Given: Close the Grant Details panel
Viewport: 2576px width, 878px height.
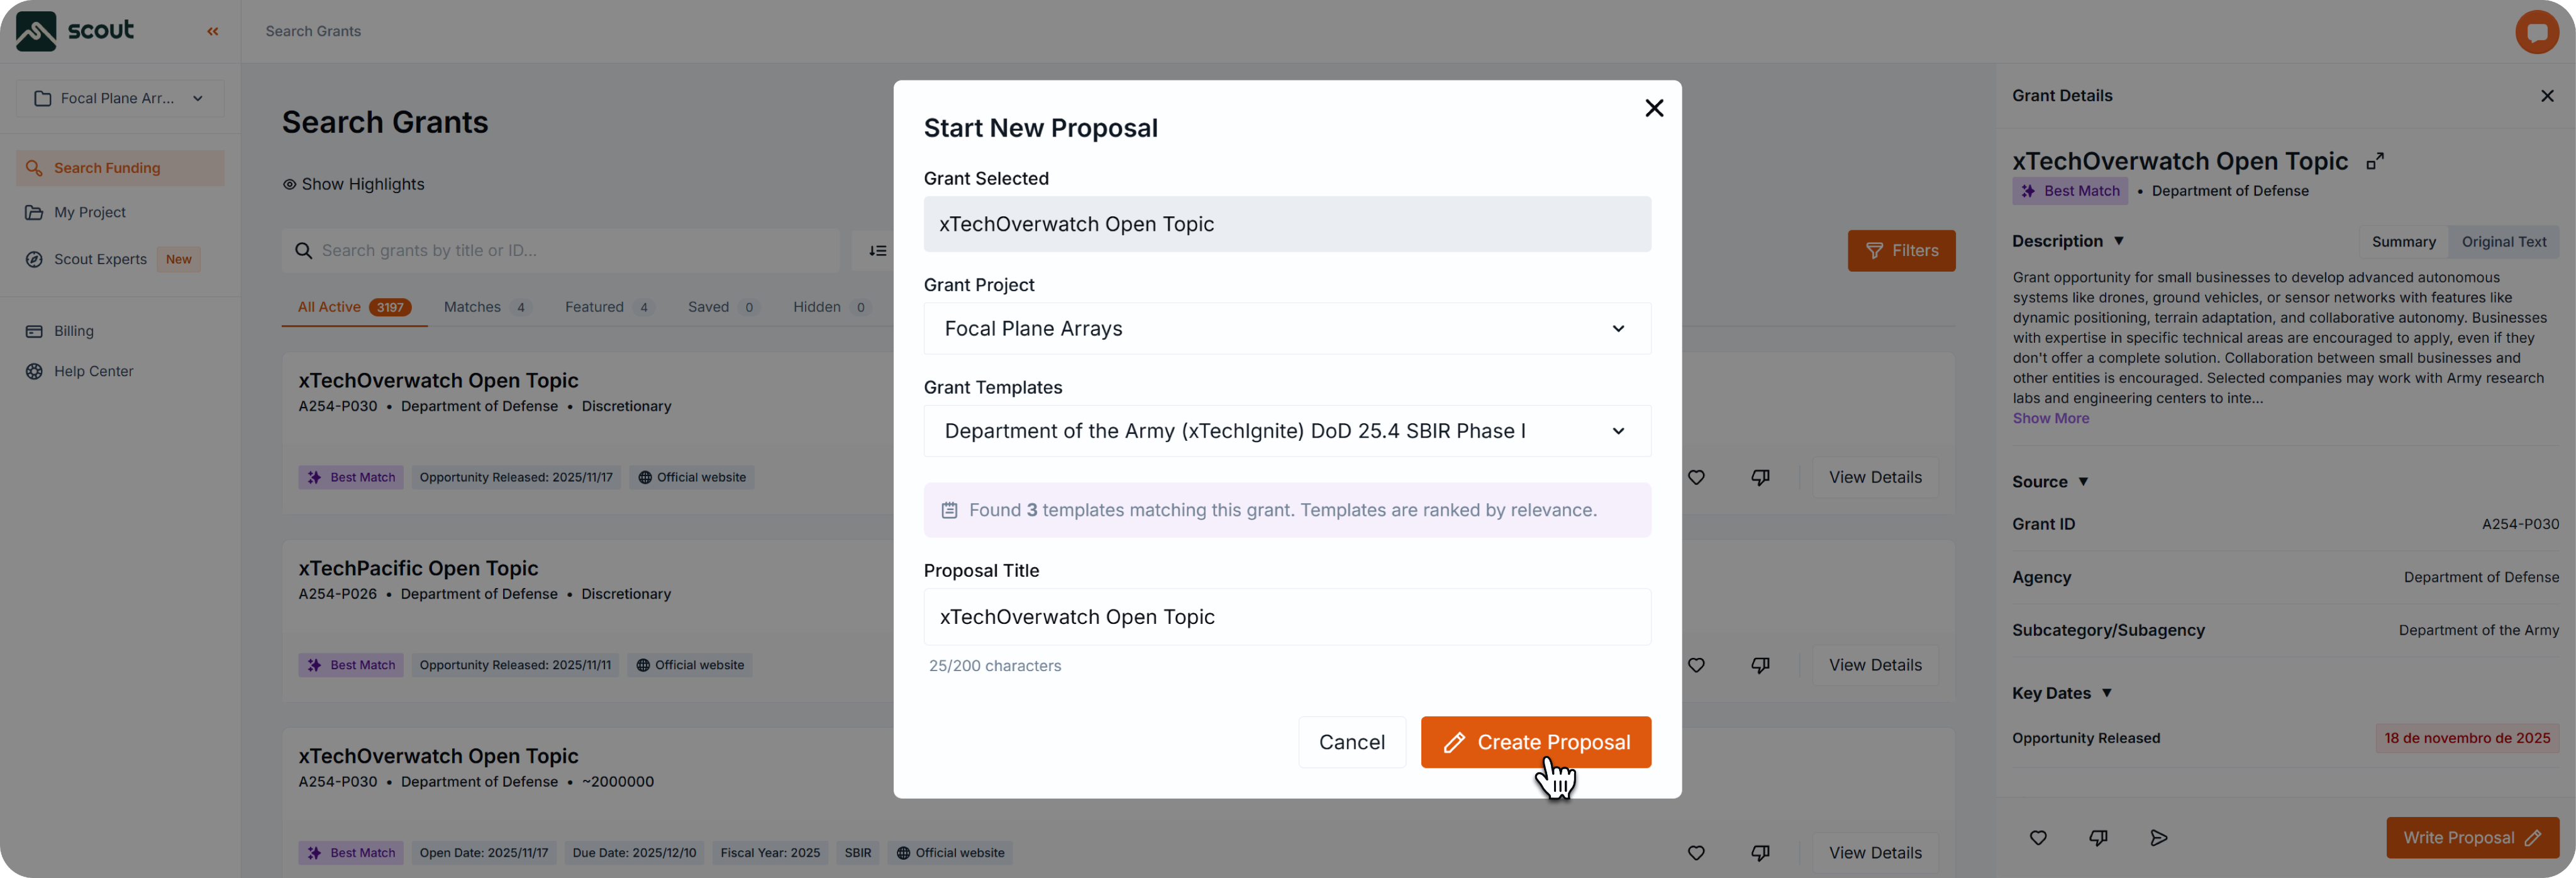Looking at the screenshot, I should [2547, 96].
